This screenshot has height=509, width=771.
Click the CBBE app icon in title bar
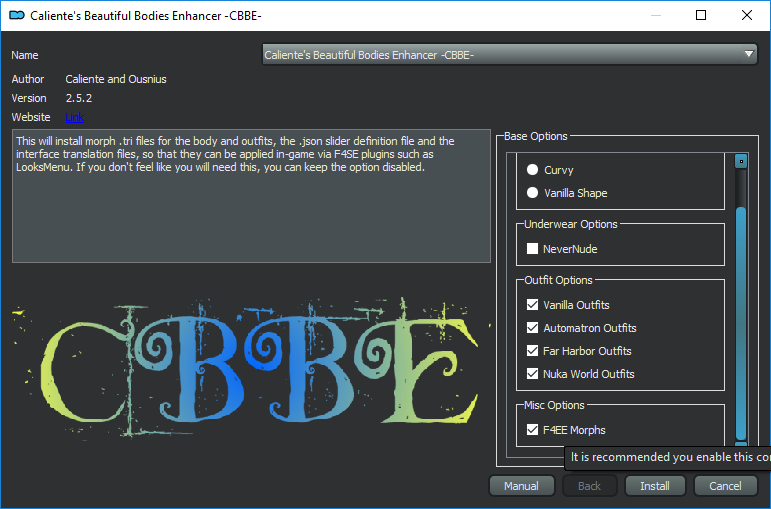tap(15, 15)
